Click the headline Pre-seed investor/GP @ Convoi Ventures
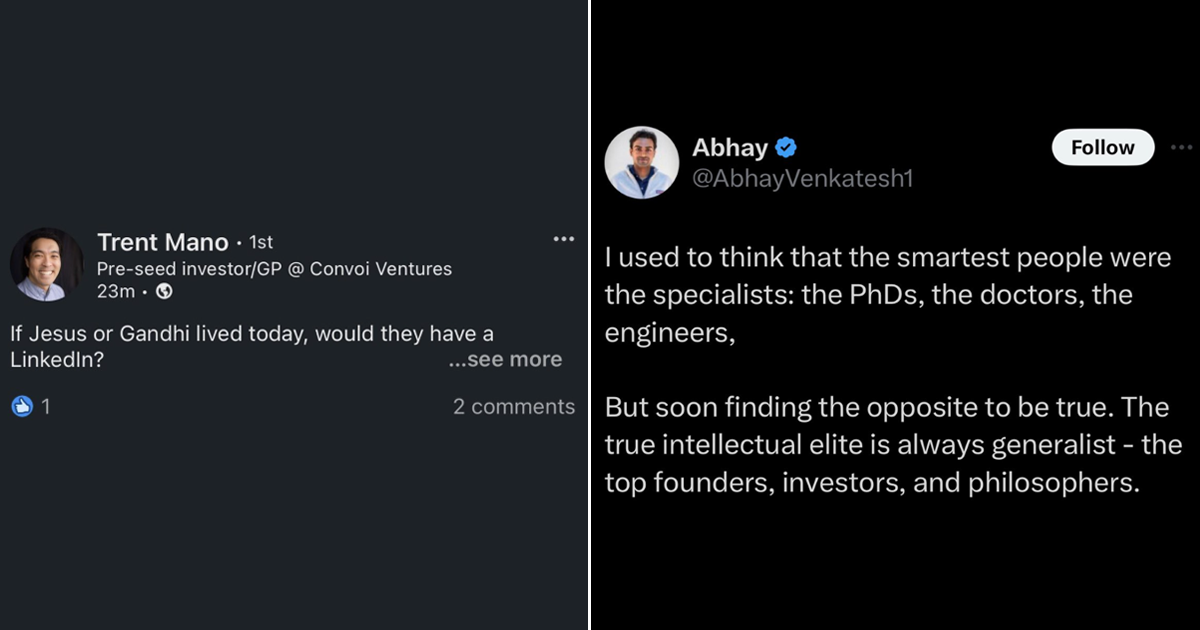The height and width of the screenshot is (630, 1200). point(274,269)
